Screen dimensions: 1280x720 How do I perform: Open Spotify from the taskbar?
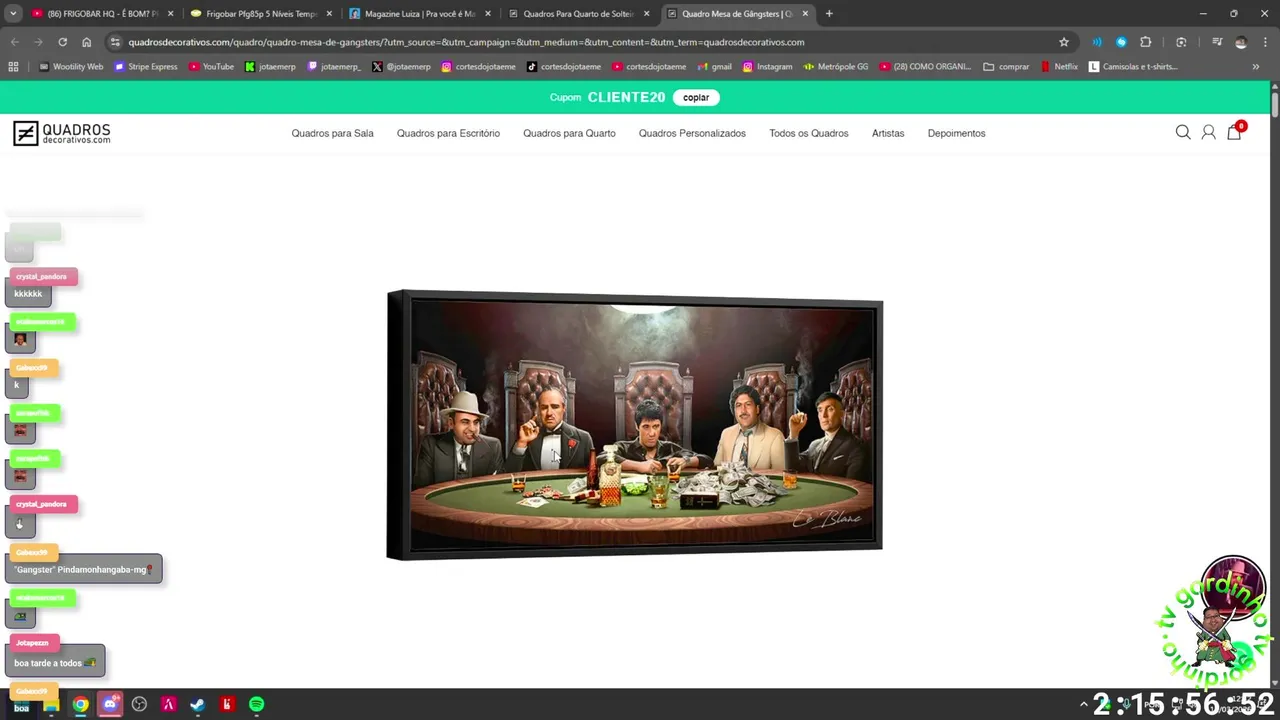(x=256, y=704)
